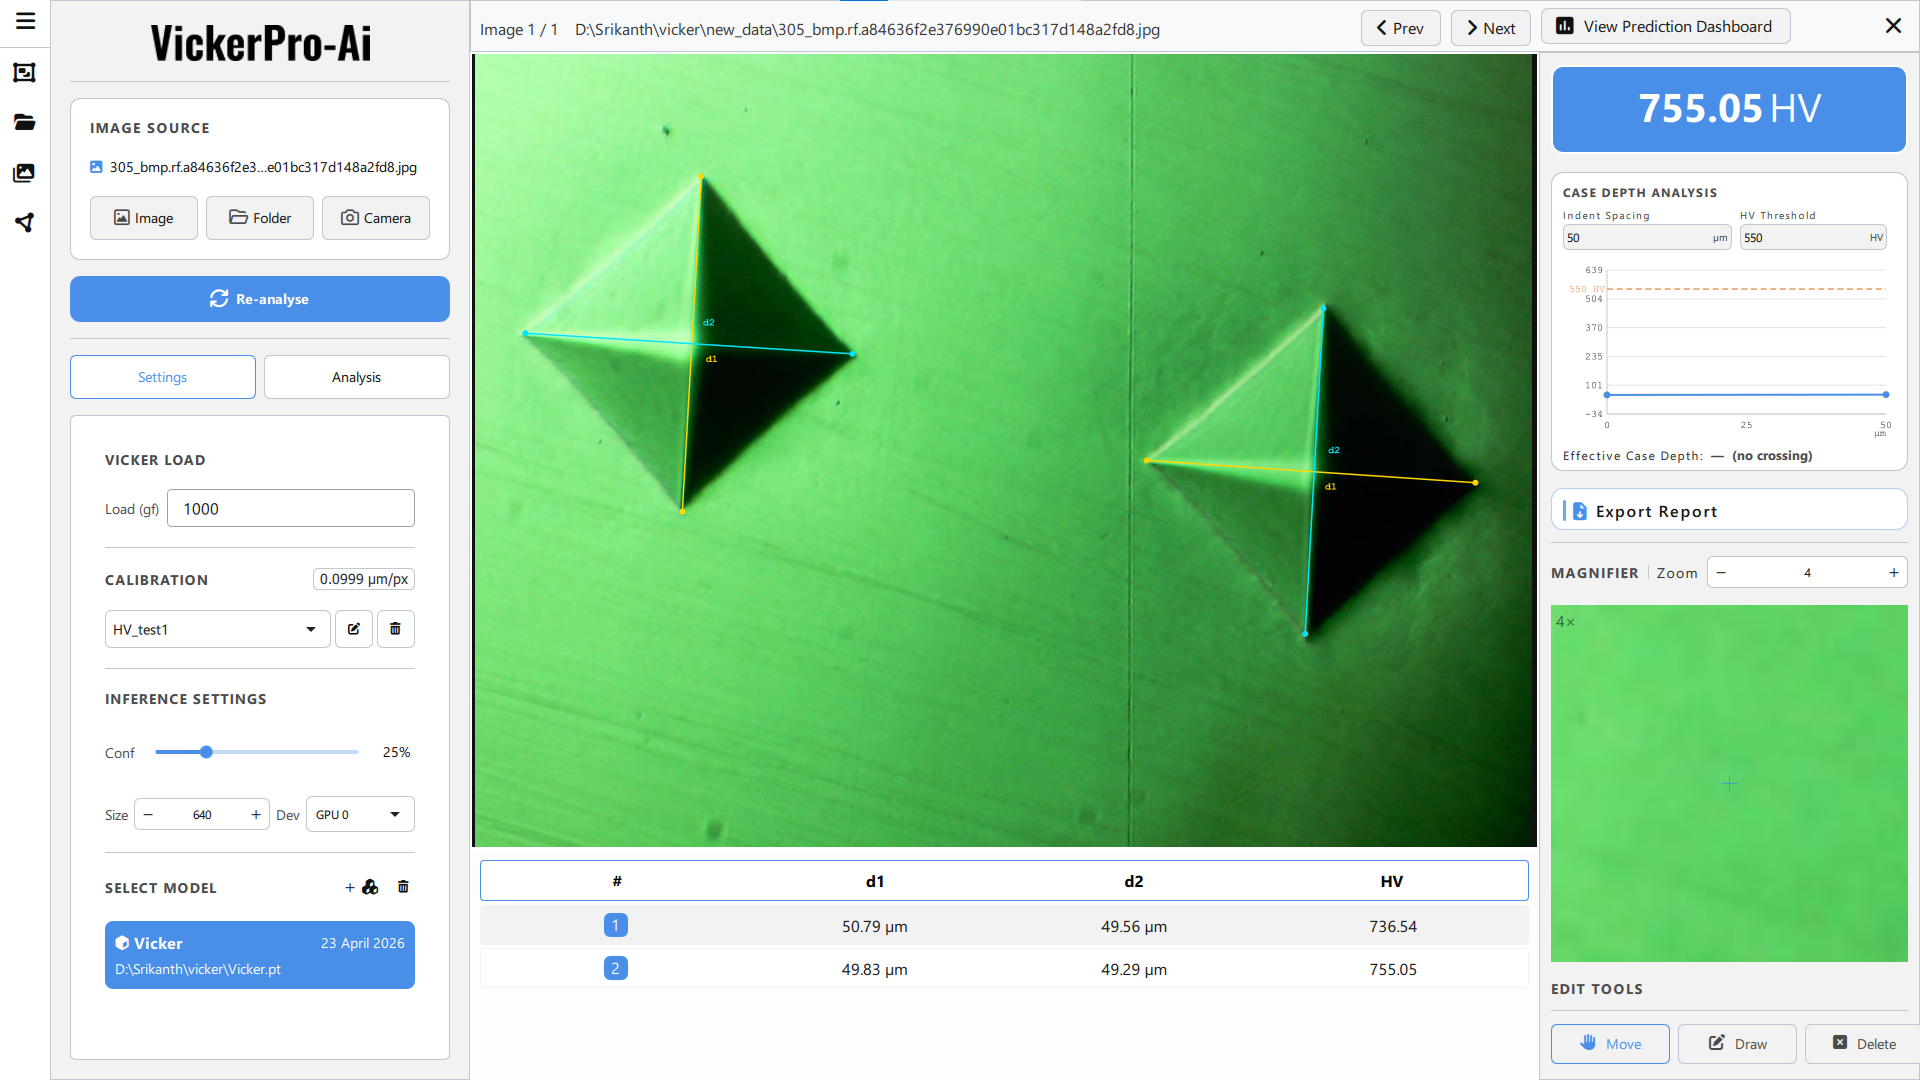This screenshot has height=1080, width=1920.
Task: Click the 736.54 HV value cell
Action: point(1393,927)
